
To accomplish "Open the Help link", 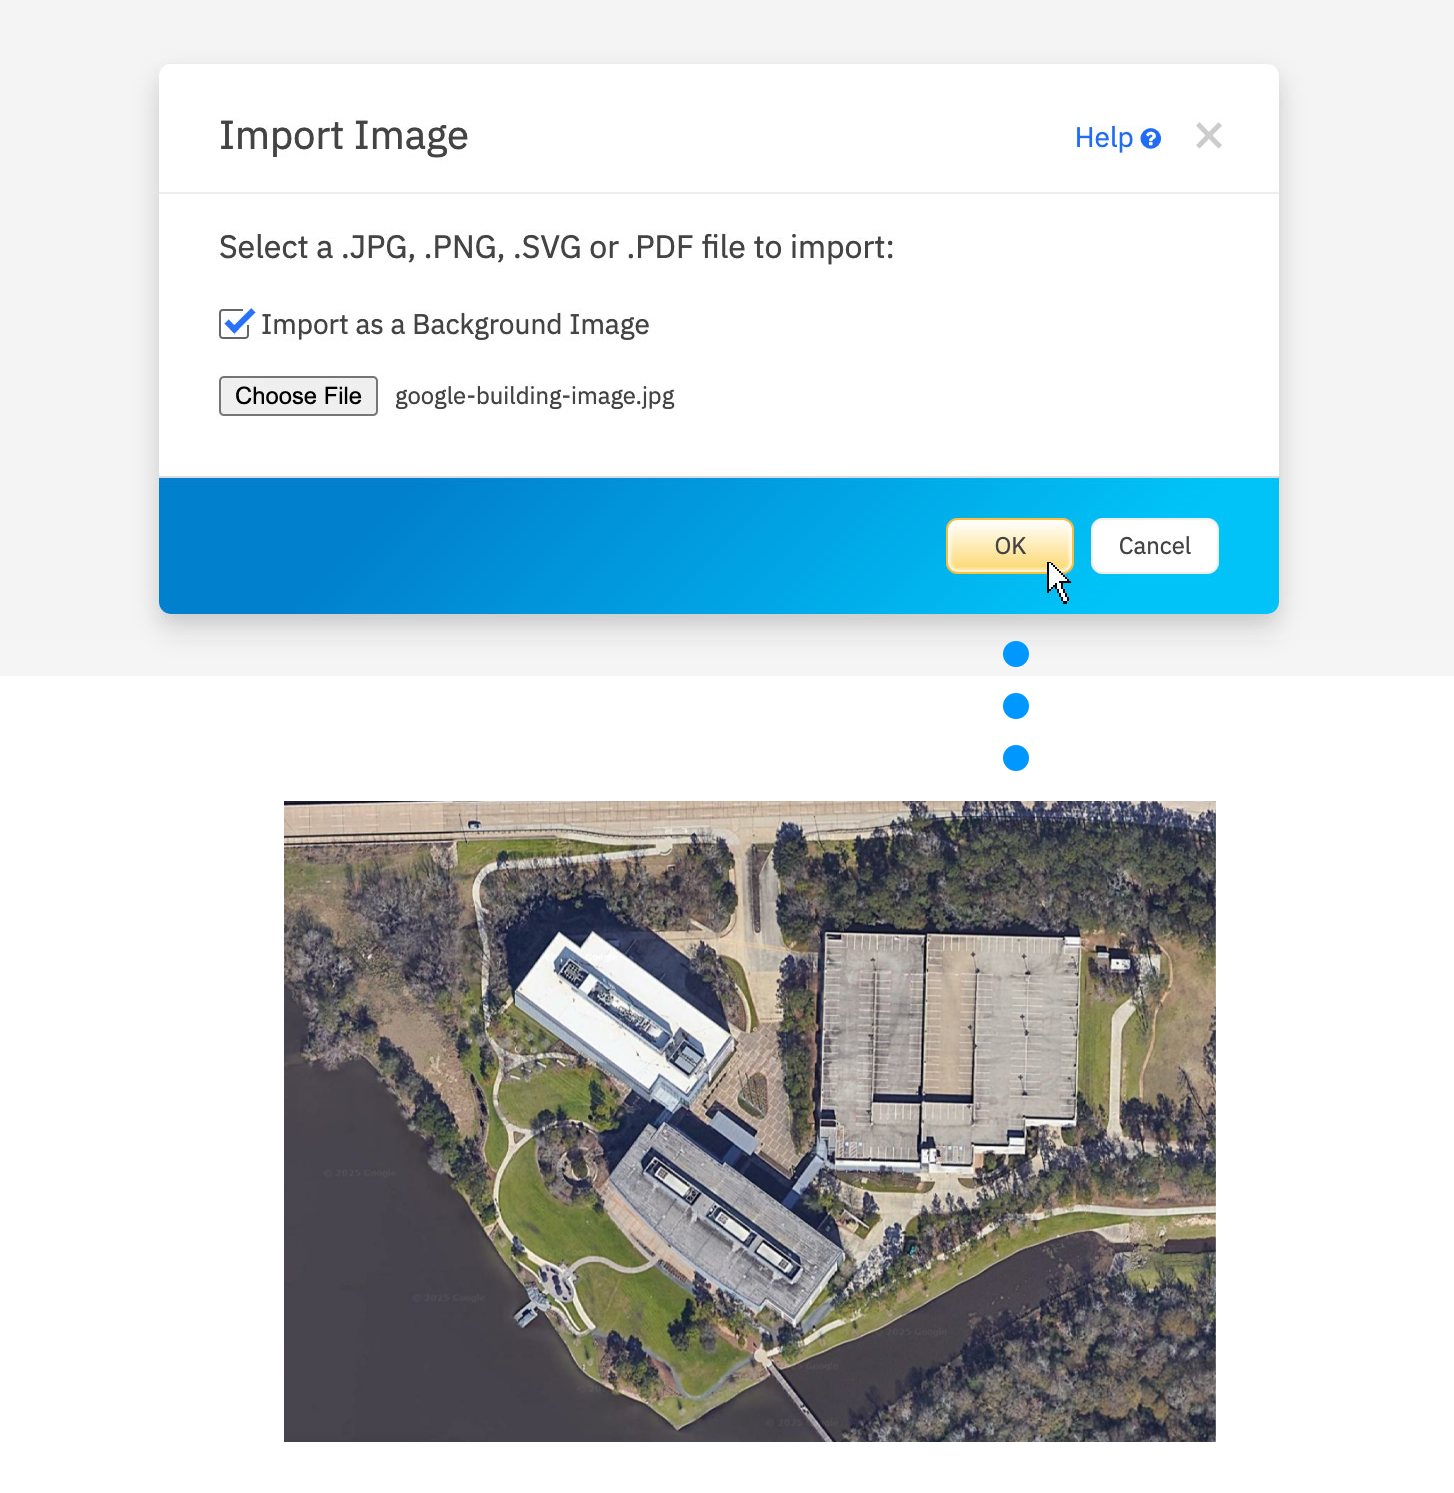I will point(1103,137).
